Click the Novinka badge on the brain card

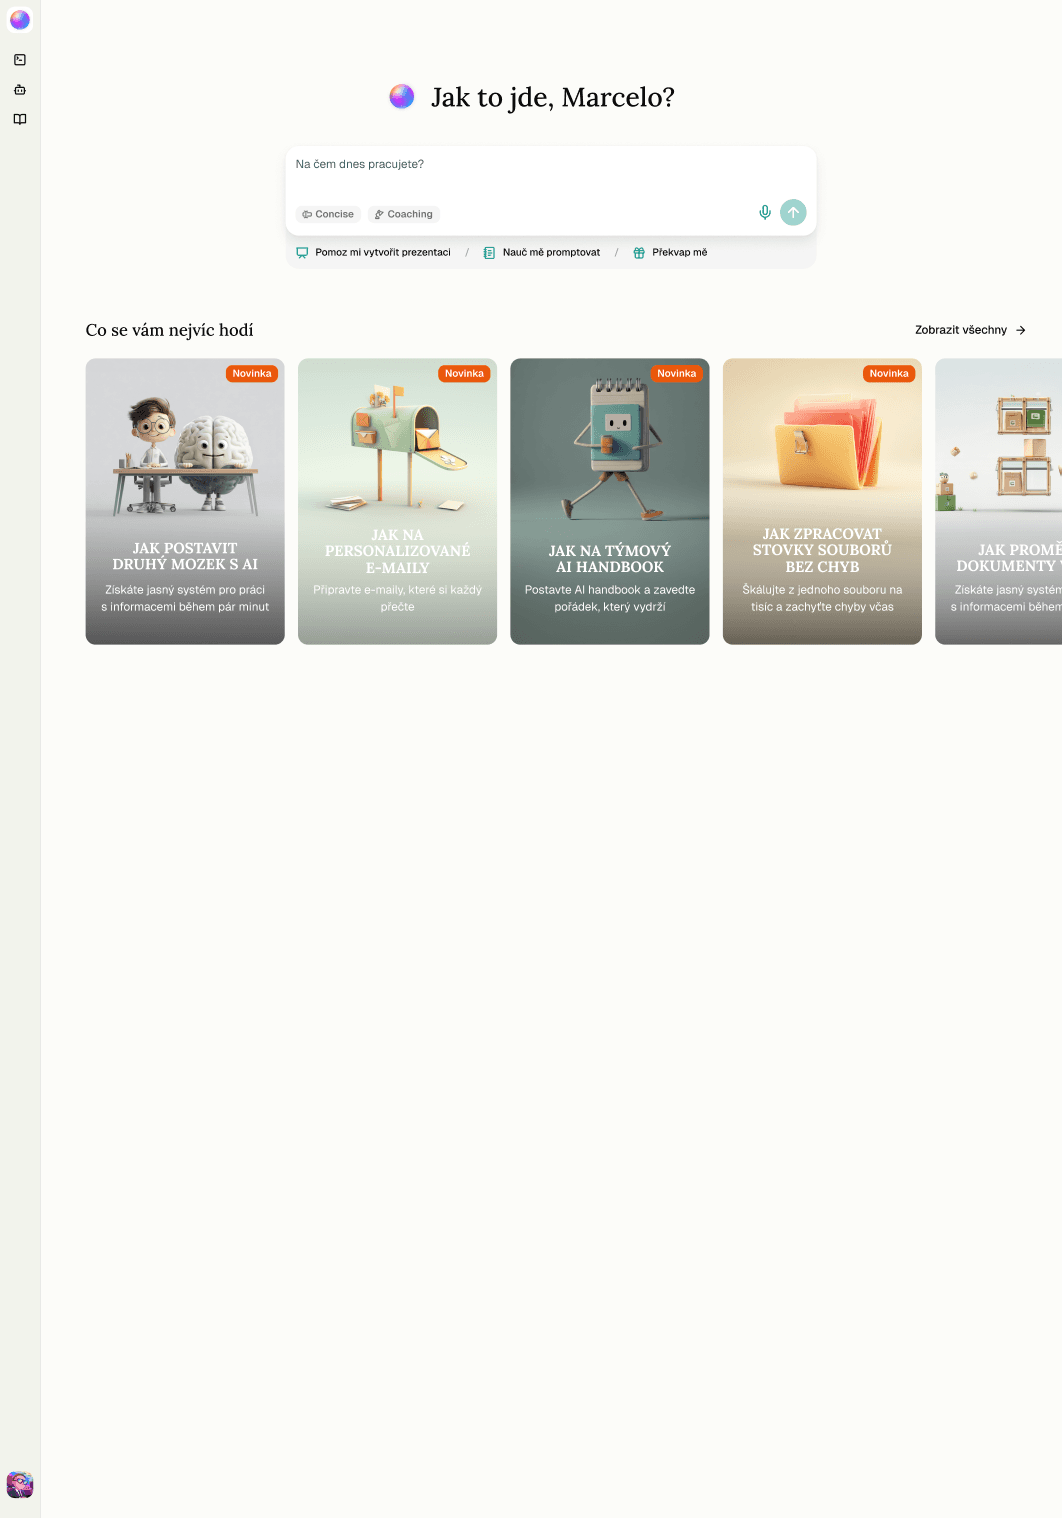pyautogui.click(x=252, y=374)
